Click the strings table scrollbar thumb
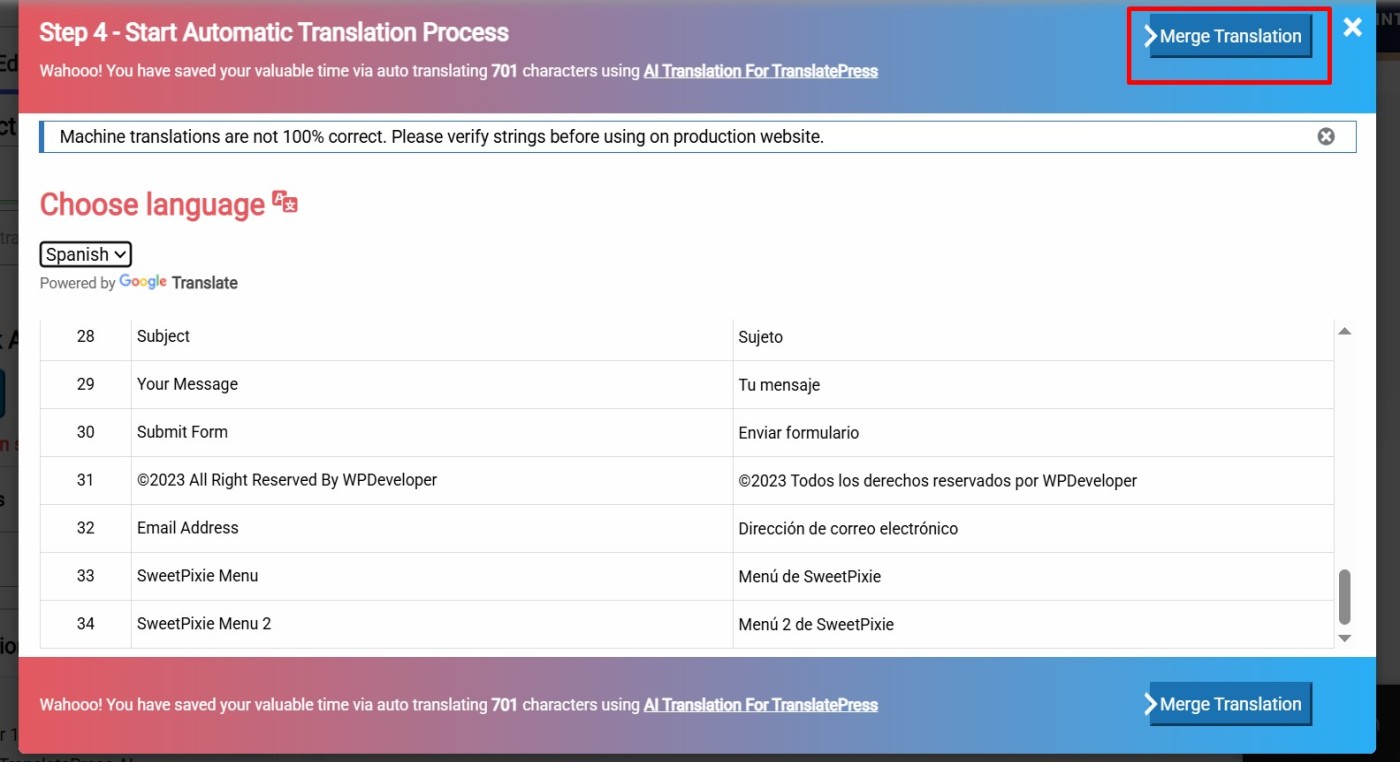1400x762 pixels. point(1344,596)
